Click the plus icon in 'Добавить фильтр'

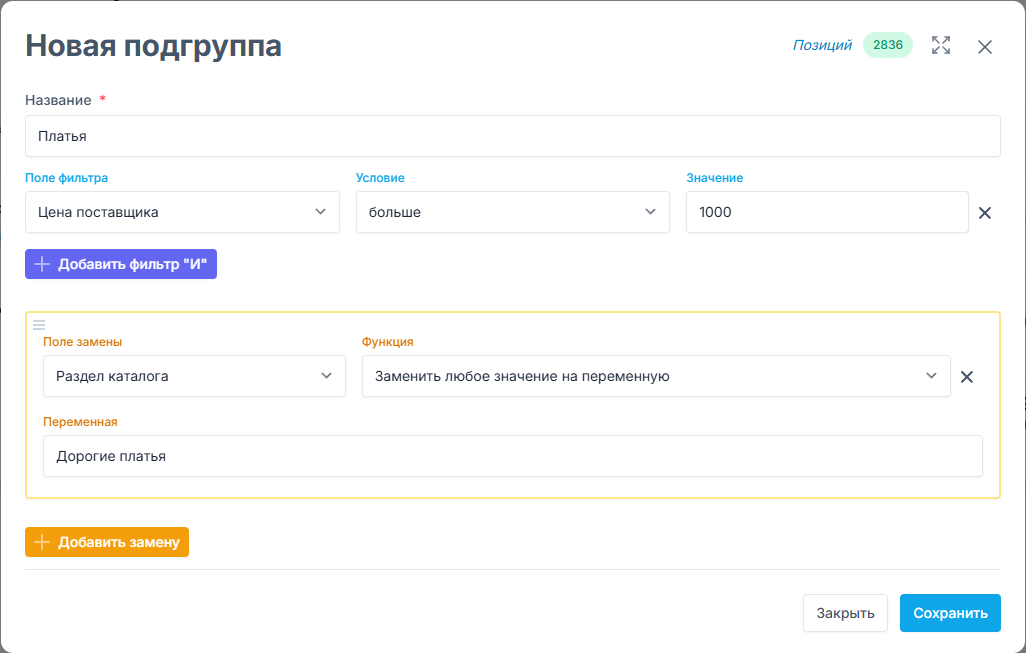[42, 264]
